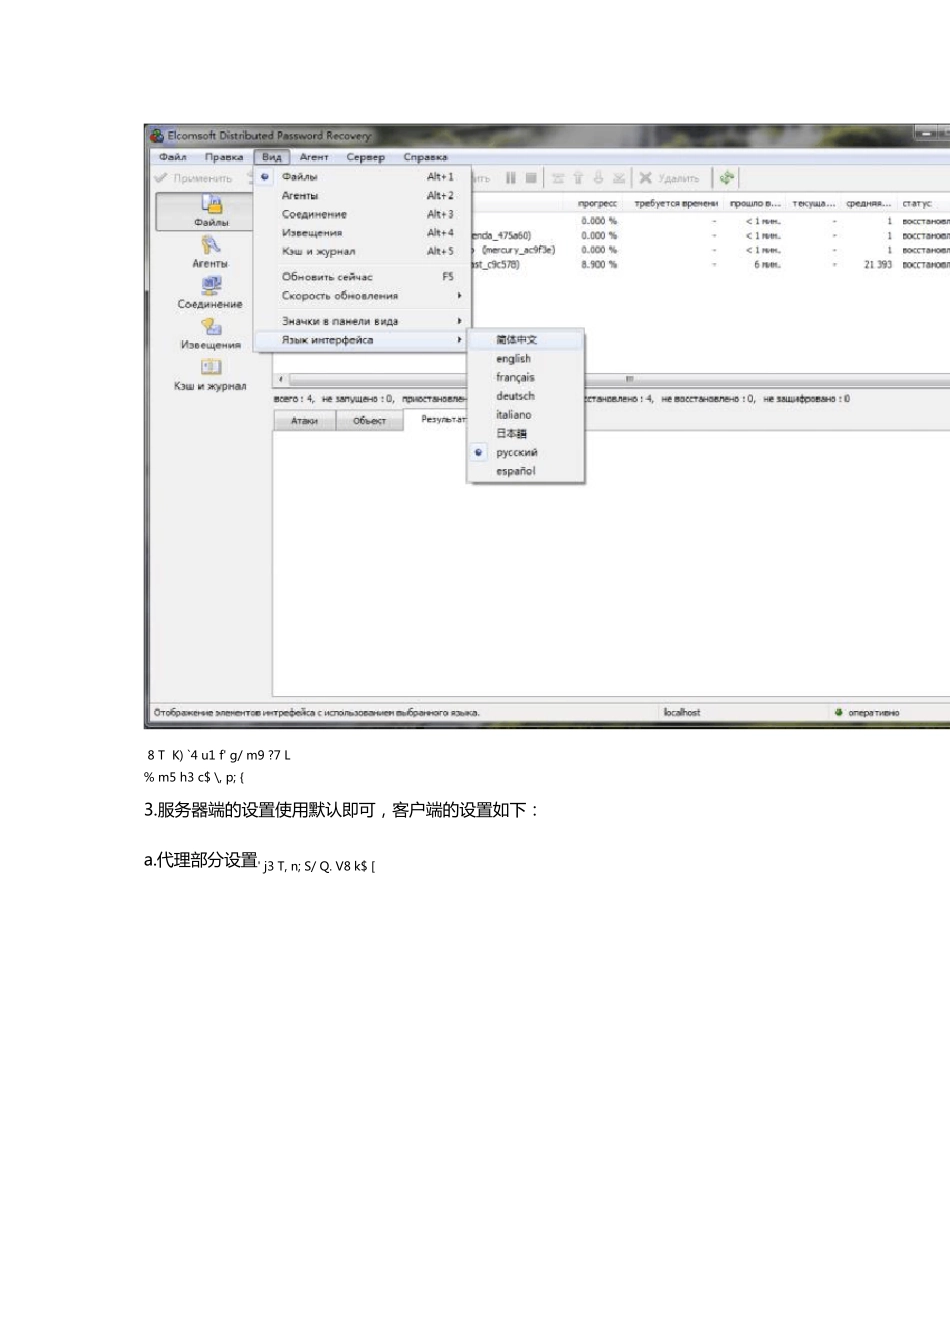Switch to the Результат tab
Image resolution: width=950 pixels, height=1344 pixels.
(443, 419)
